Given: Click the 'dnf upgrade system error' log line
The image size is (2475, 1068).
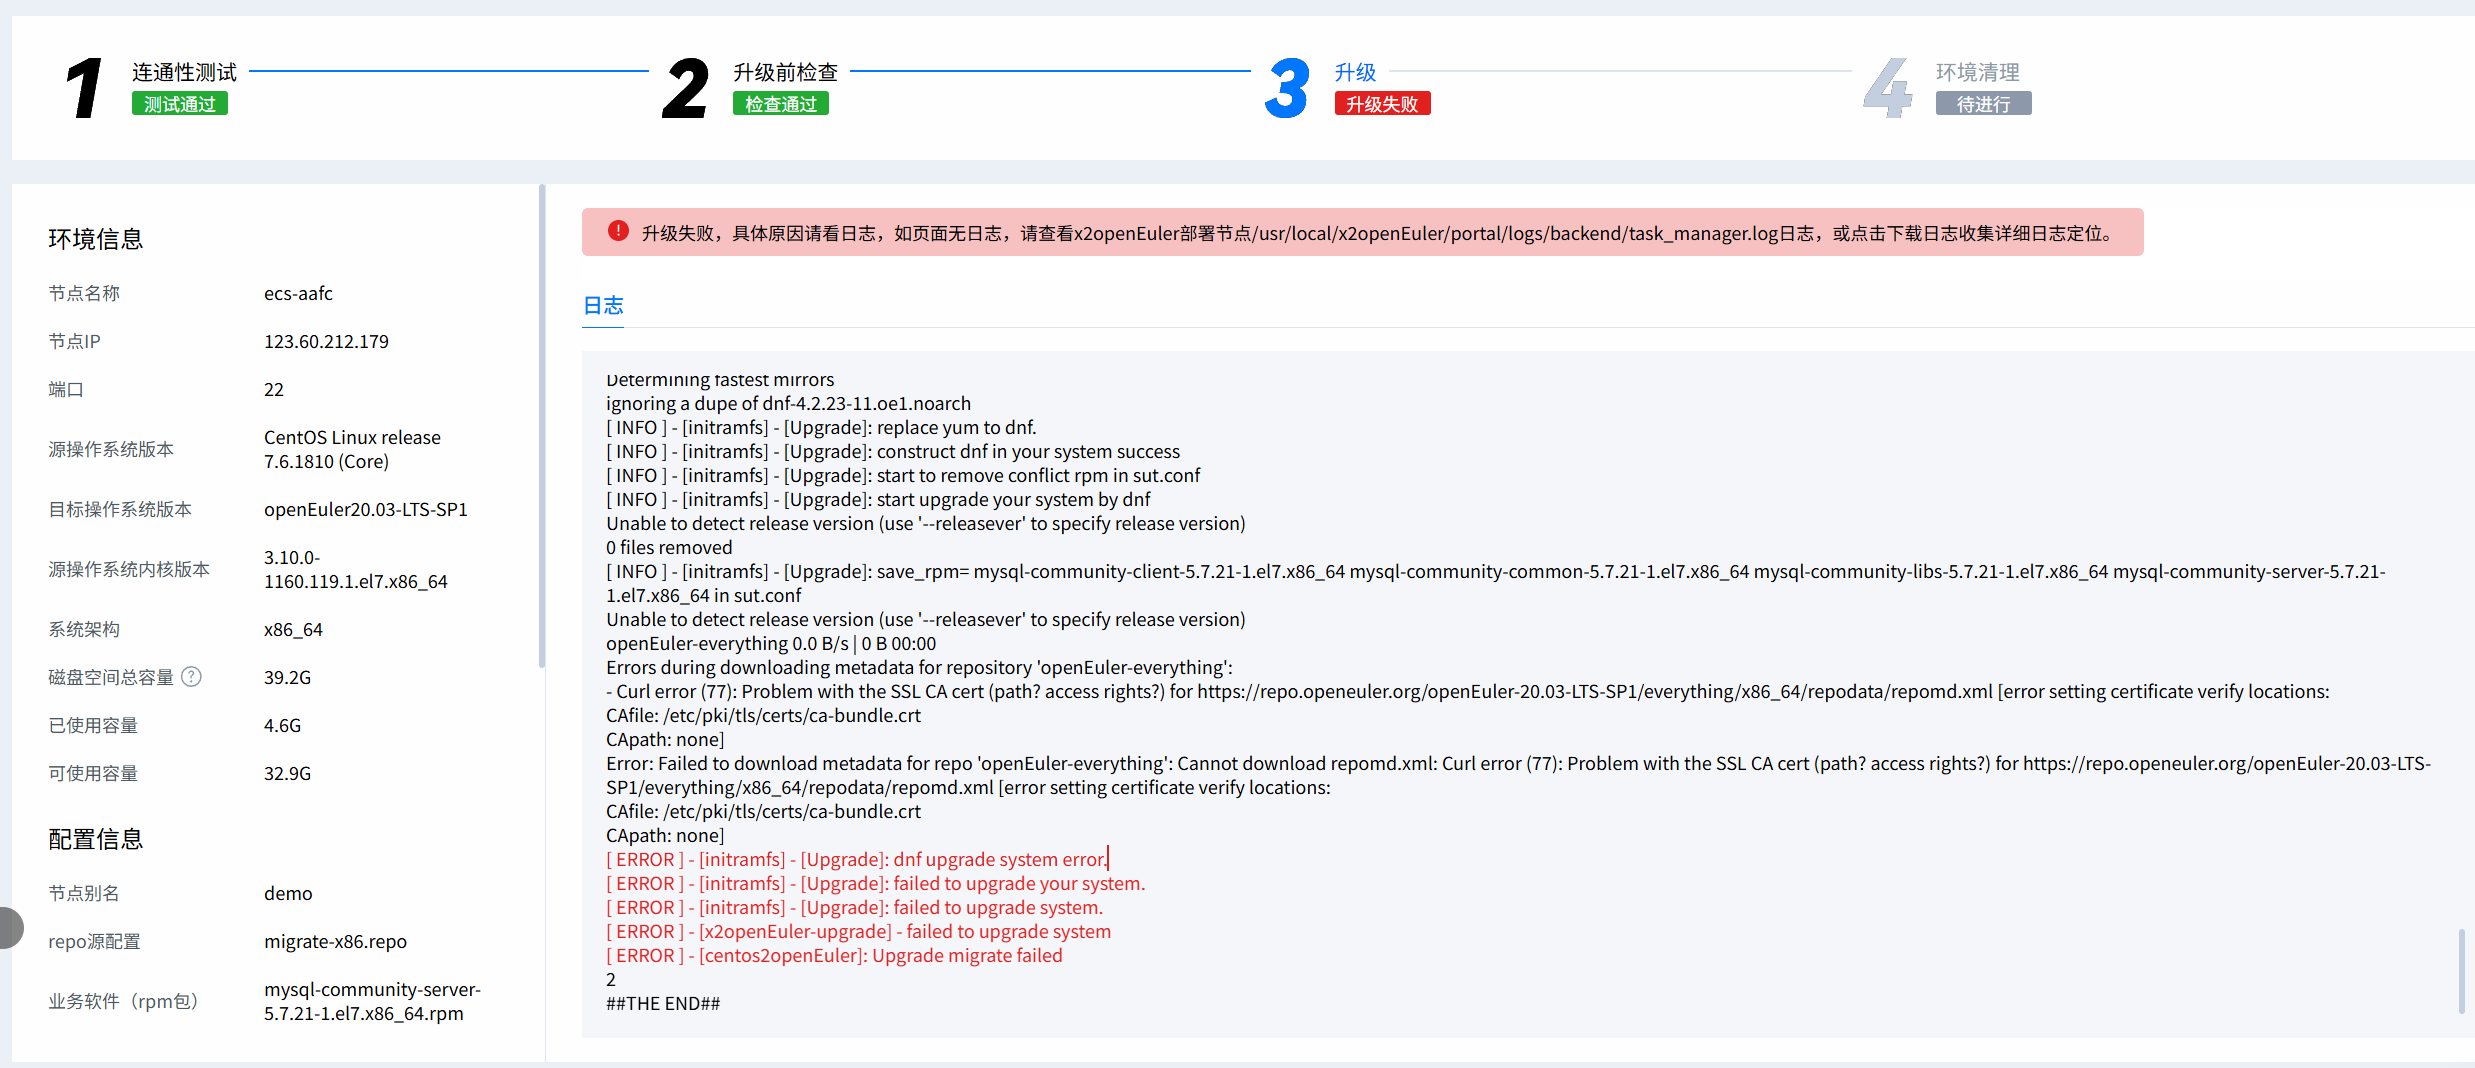Looking at the screenshot, I should tap(856, 859).
